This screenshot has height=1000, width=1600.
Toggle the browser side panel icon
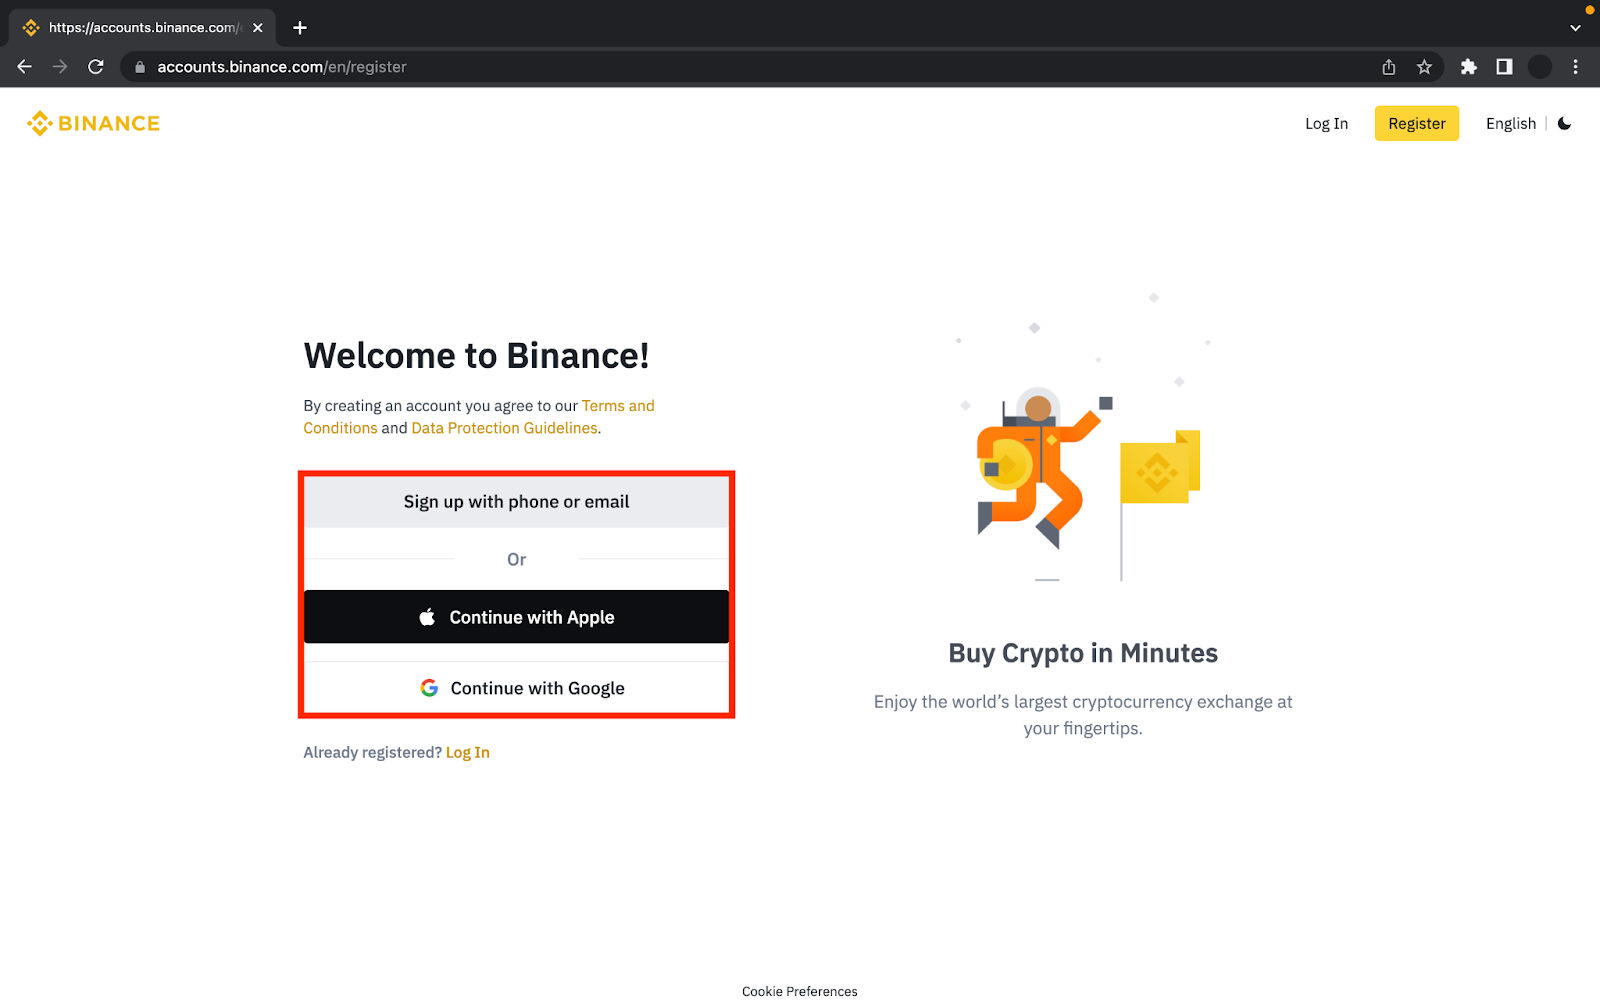click(x=1504, y=67)
